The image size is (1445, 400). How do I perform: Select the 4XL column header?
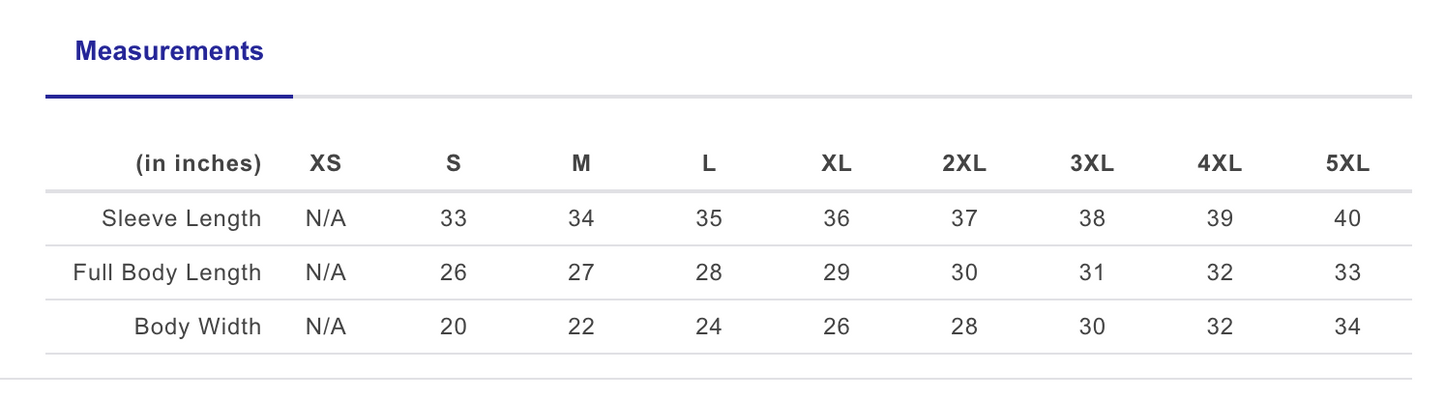[x=1219, y=164]
